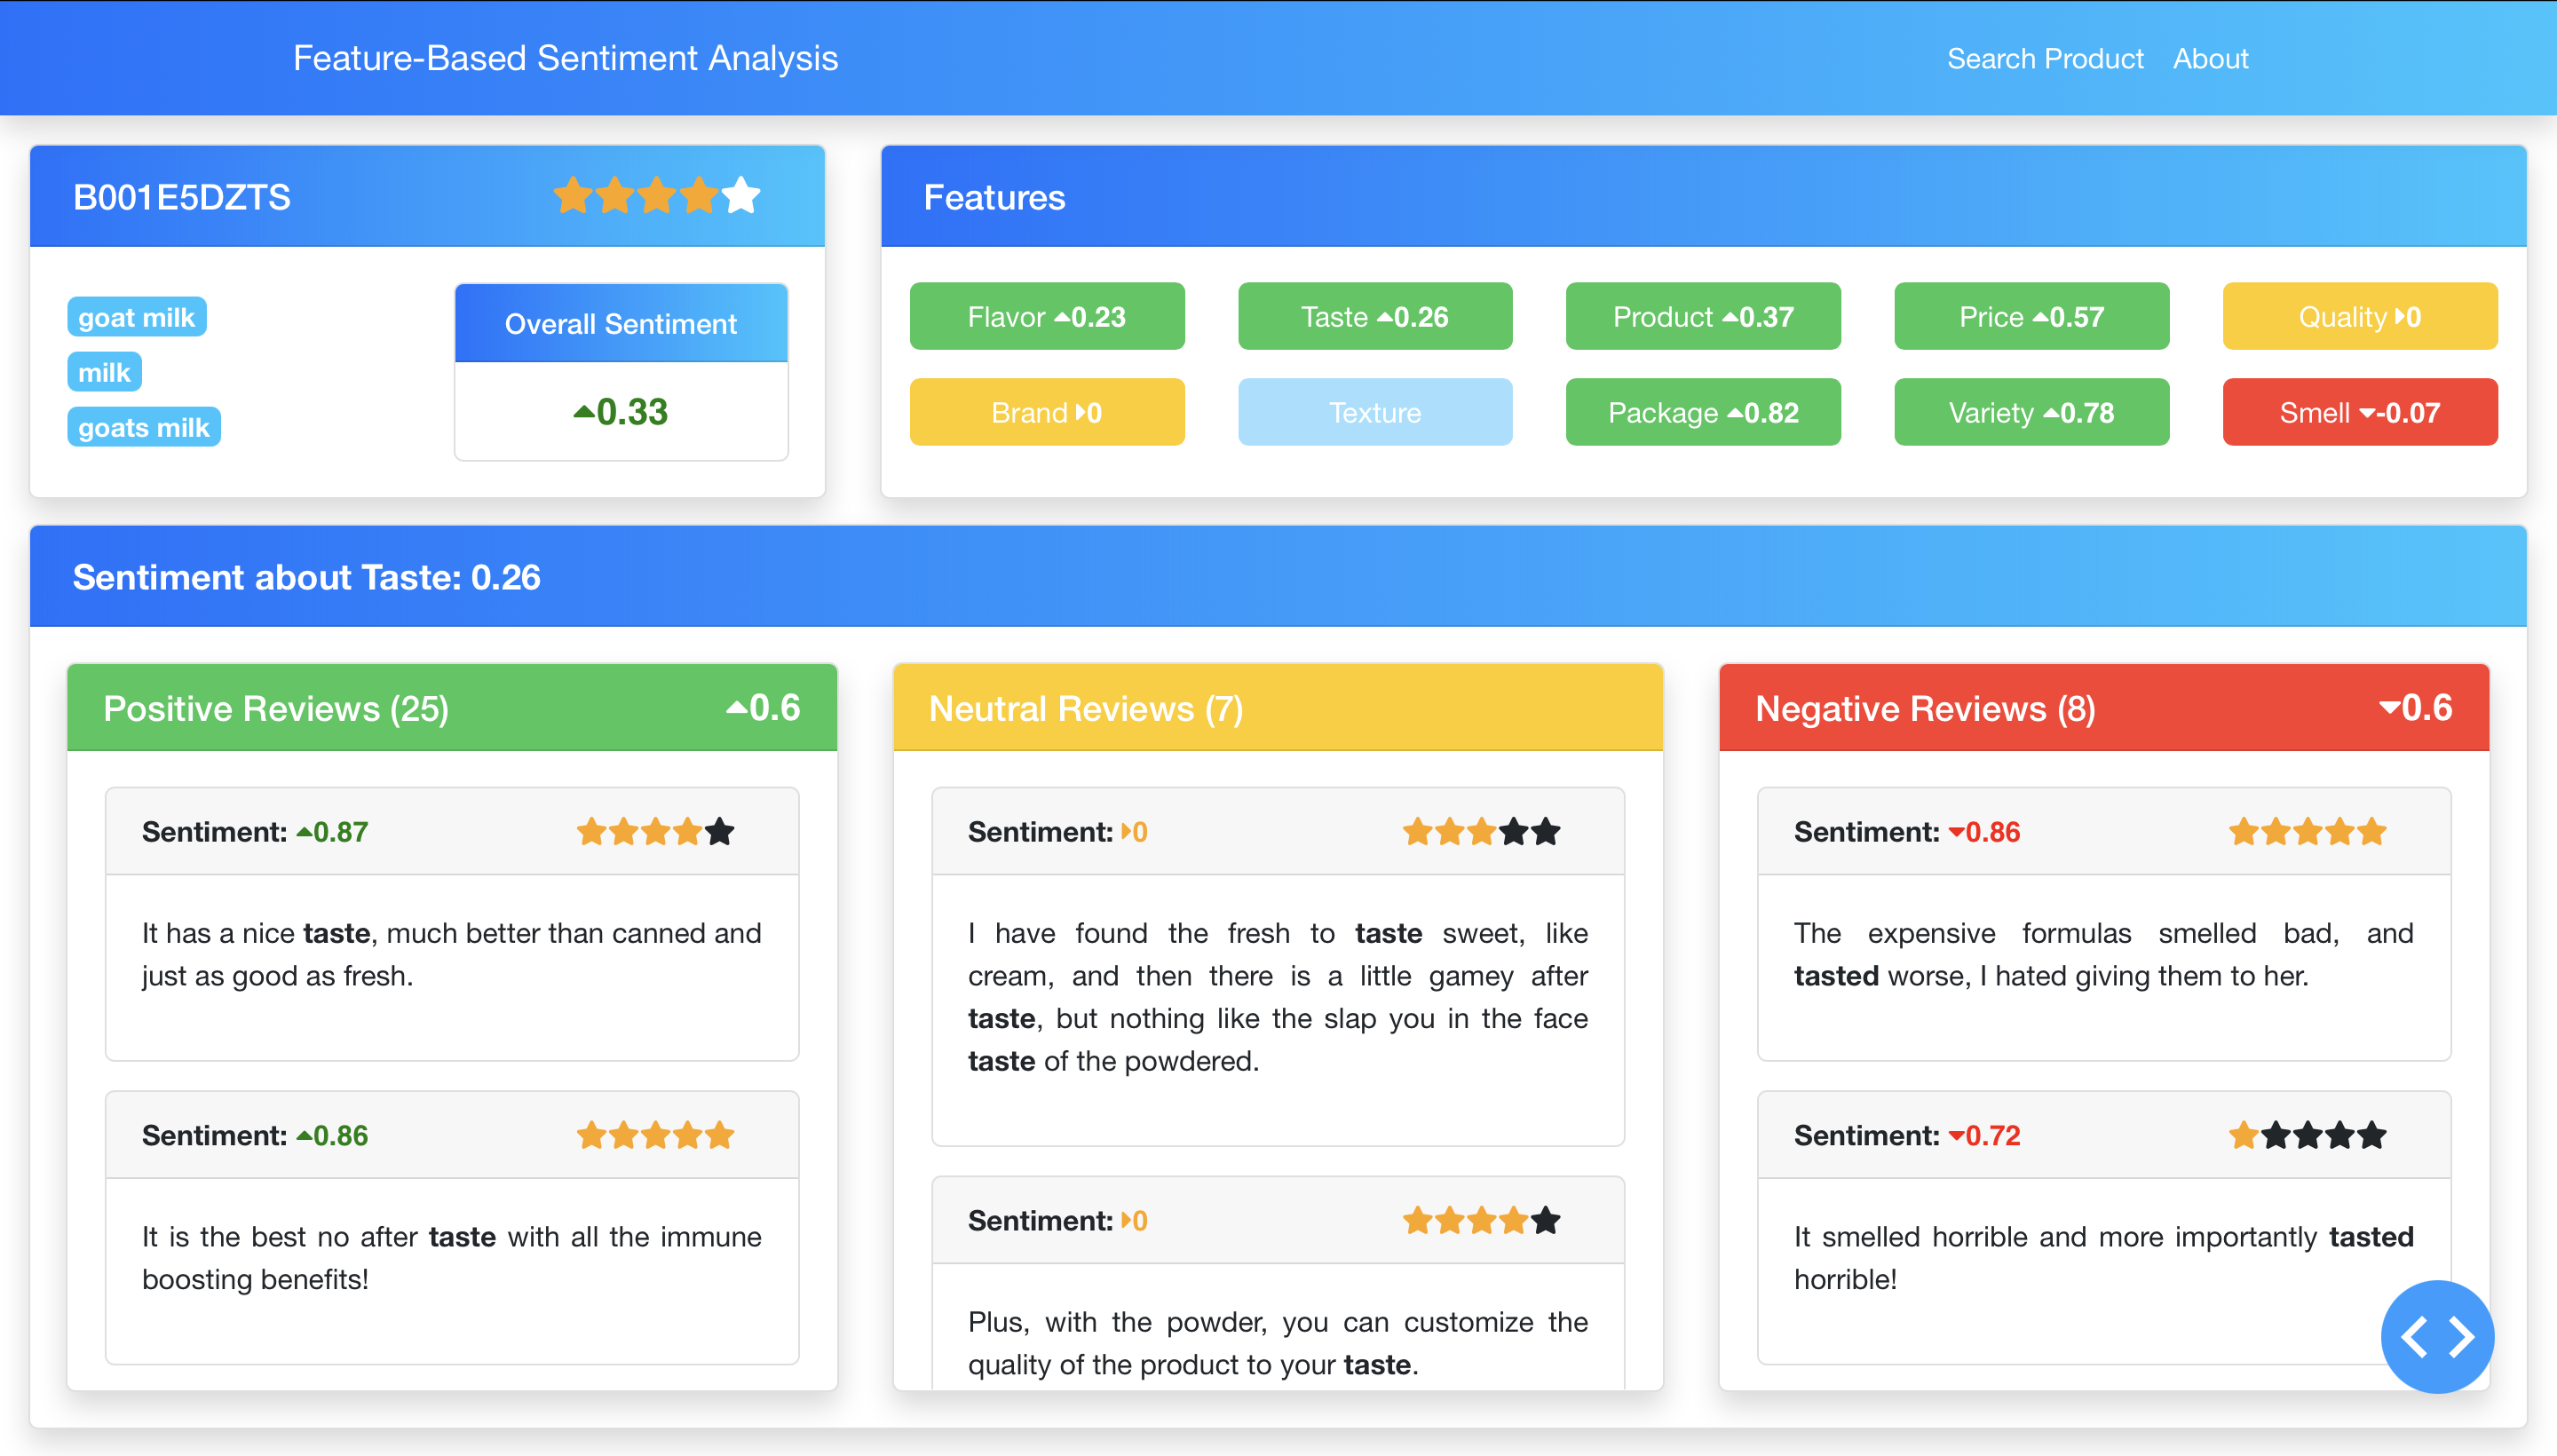The width and height of the screenshot is (2557, 1456).
Task: Select the goats milk tag
Action: tap(143, 426)
